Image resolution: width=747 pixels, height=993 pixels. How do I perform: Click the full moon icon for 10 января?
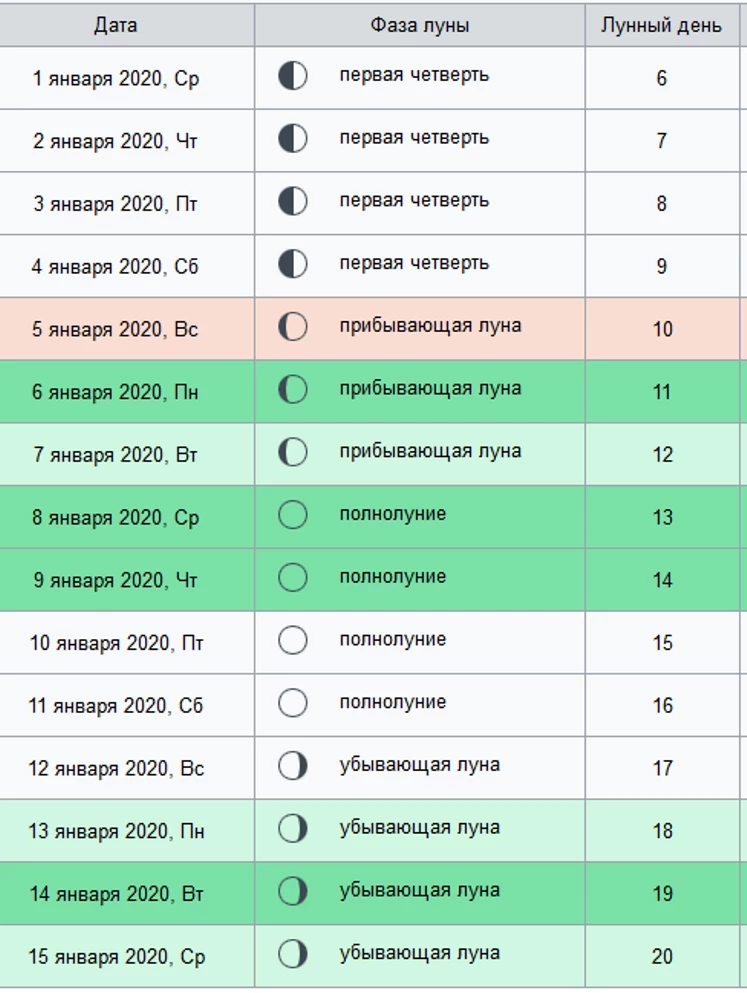[292, 640]
